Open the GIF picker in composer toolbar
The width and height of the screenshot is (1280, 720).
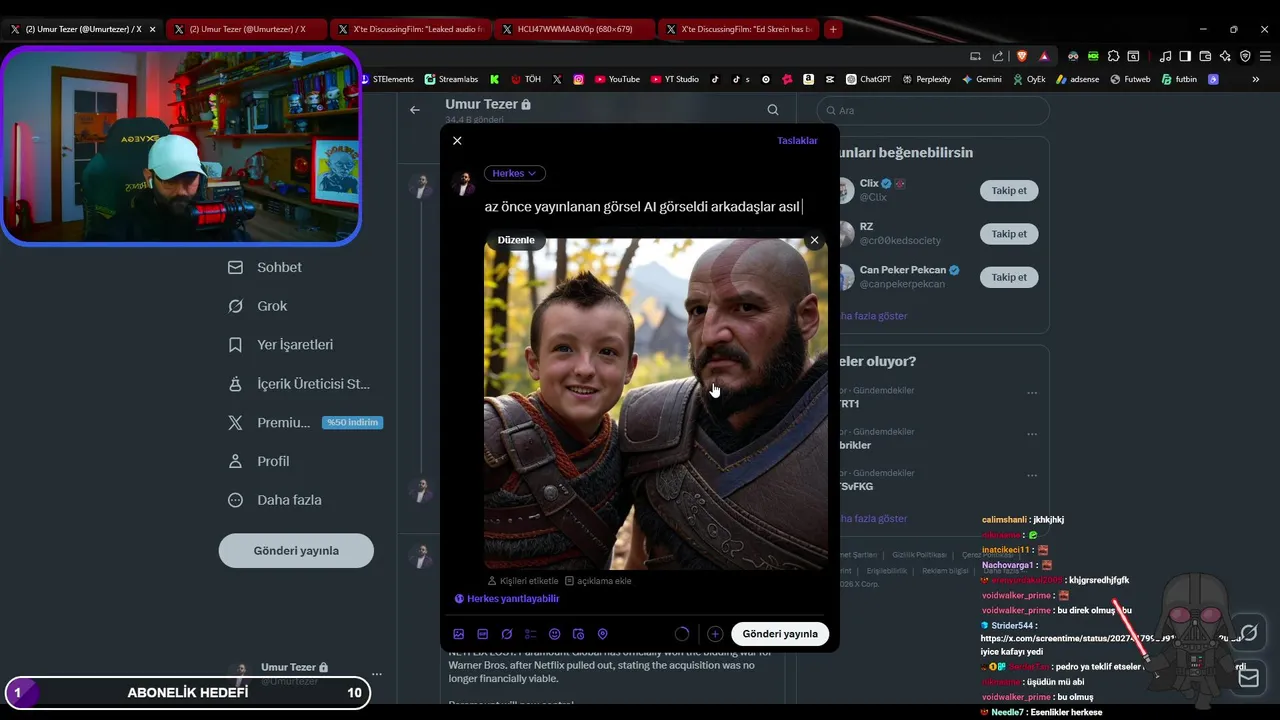click(483, 634)
